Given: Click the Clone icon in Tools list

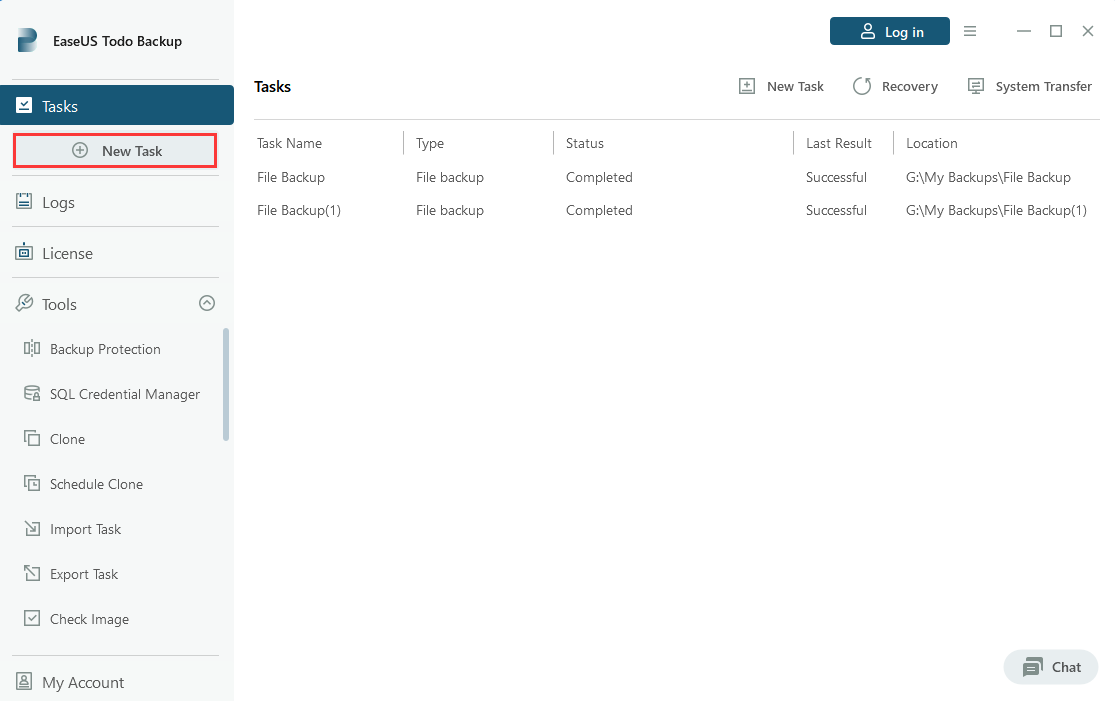Looking at the screenshot, I should click(32, 438).
